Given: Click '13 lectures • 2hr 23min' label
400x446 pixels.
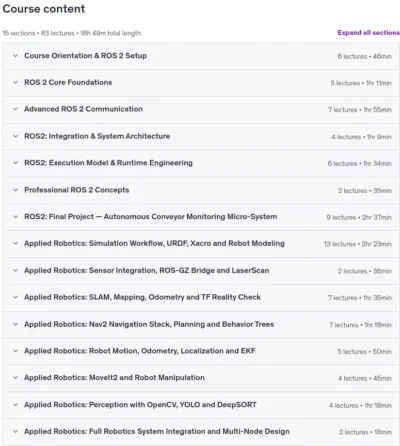Looking at the screenshot, I should coord(358,244).
